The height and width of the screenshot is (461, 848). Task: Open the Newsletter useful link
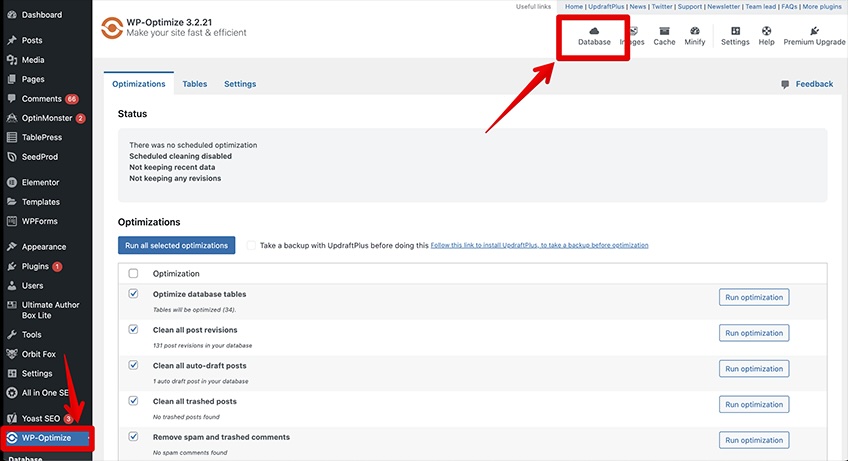(723, 6)
